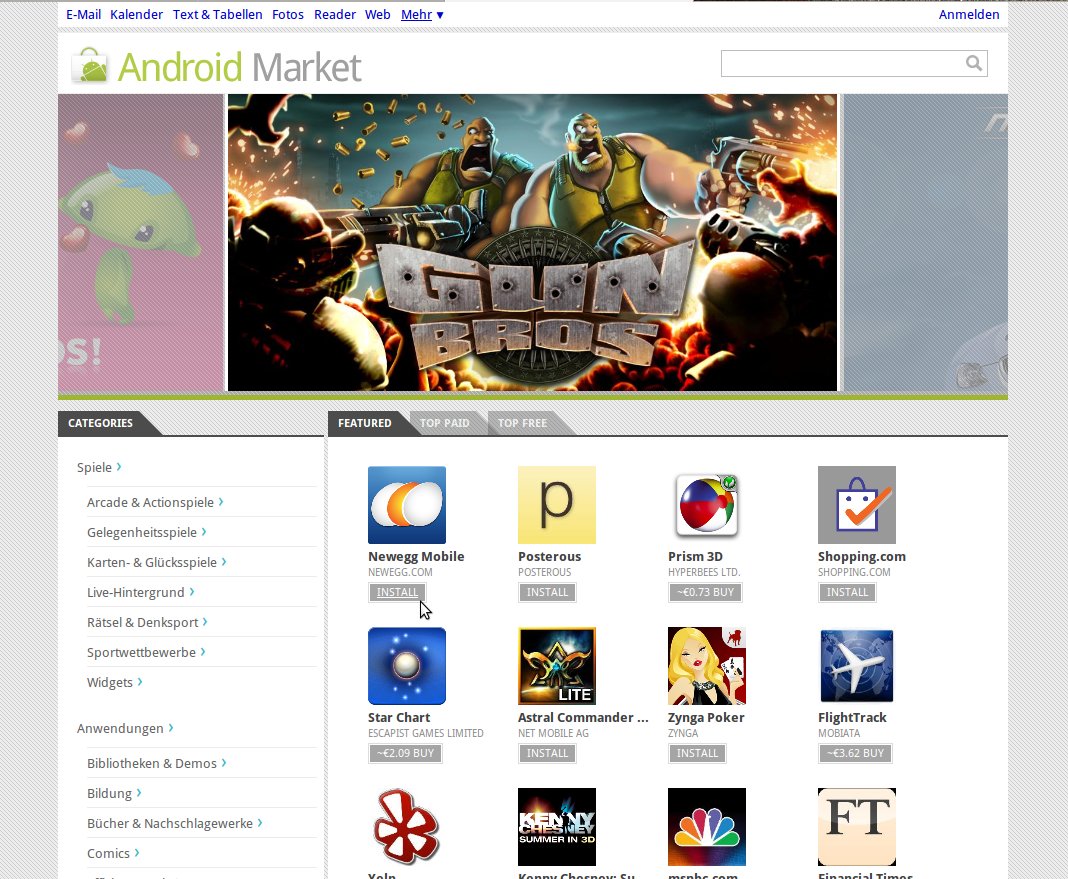Click the FlightTrack app title
This screenshot has height=879, width=1068.
click(852, 717)
